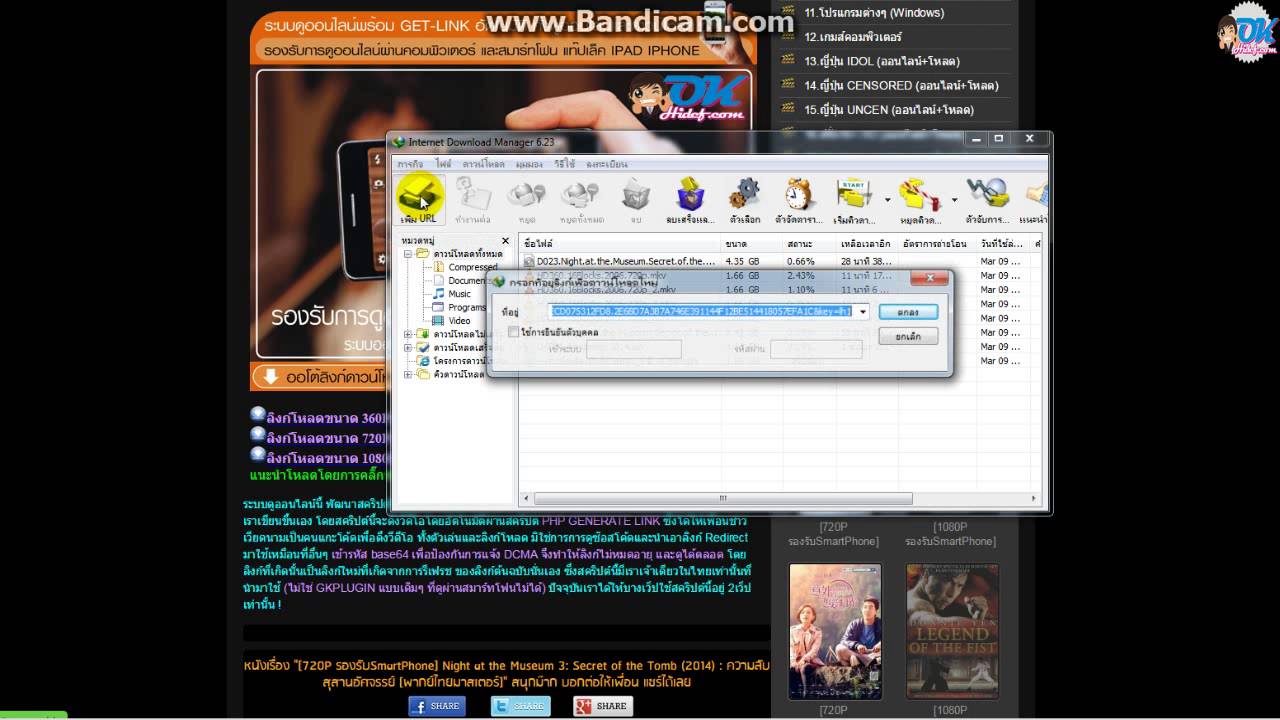
Task: Select the Music category
Action: point(459,294)
